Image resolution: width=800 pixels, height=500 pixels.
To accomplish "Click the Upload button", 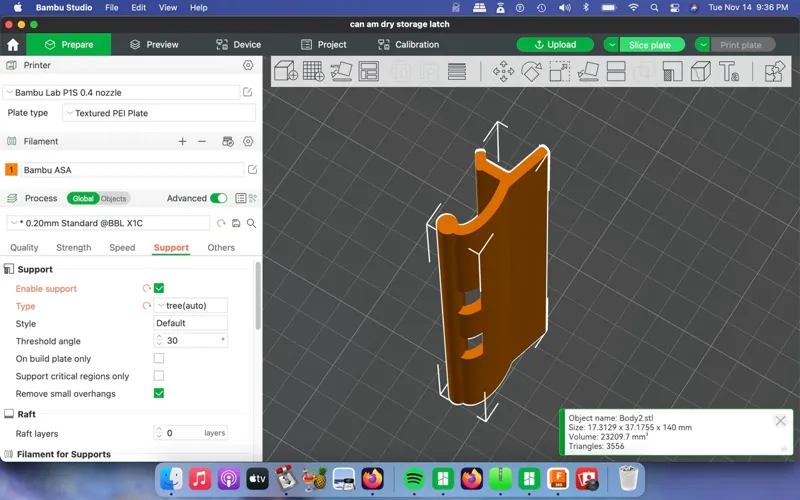I will [555, 45].
